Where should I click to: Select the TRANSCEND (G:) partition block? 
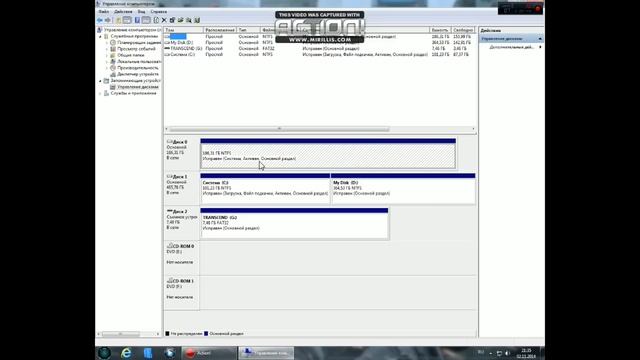pos(294,223)
